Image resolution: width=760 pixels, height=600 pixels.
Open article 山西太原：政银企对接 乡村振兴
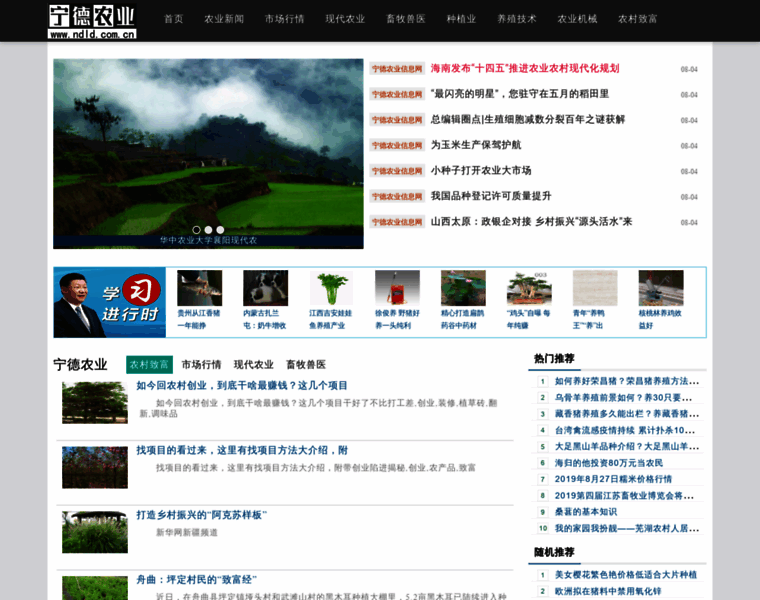click(531, 221)
